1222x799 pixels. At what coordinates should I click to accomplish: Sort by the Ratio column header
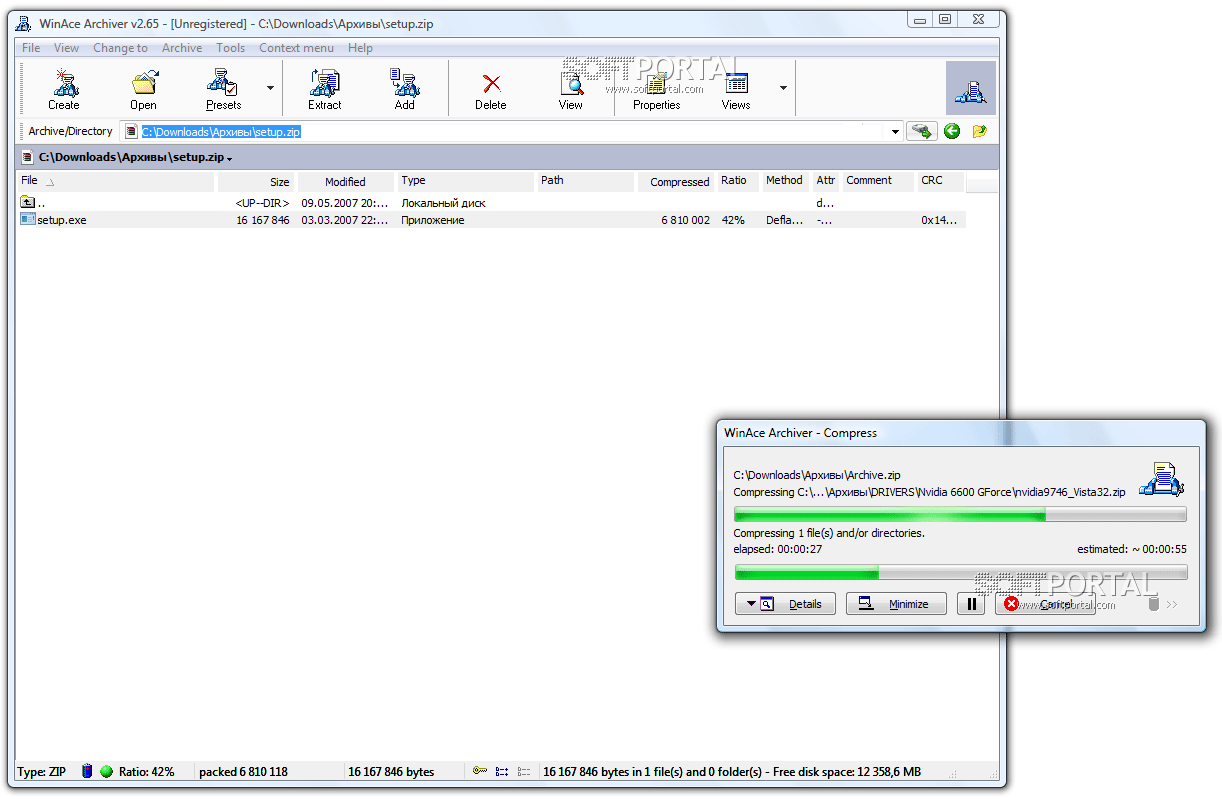738,182
